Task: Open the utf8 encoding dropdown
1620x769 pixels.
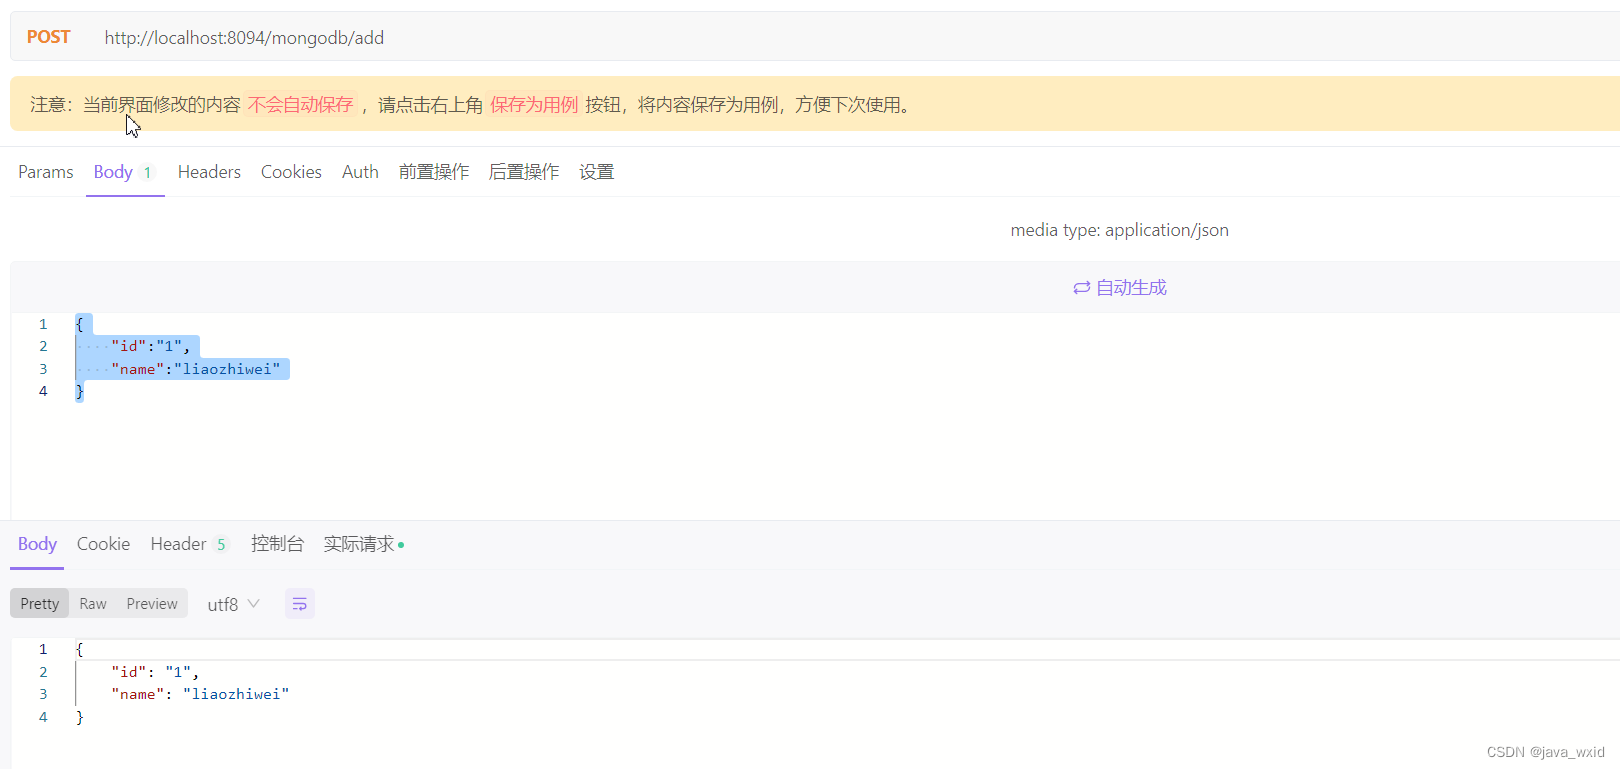Action: 233,604
